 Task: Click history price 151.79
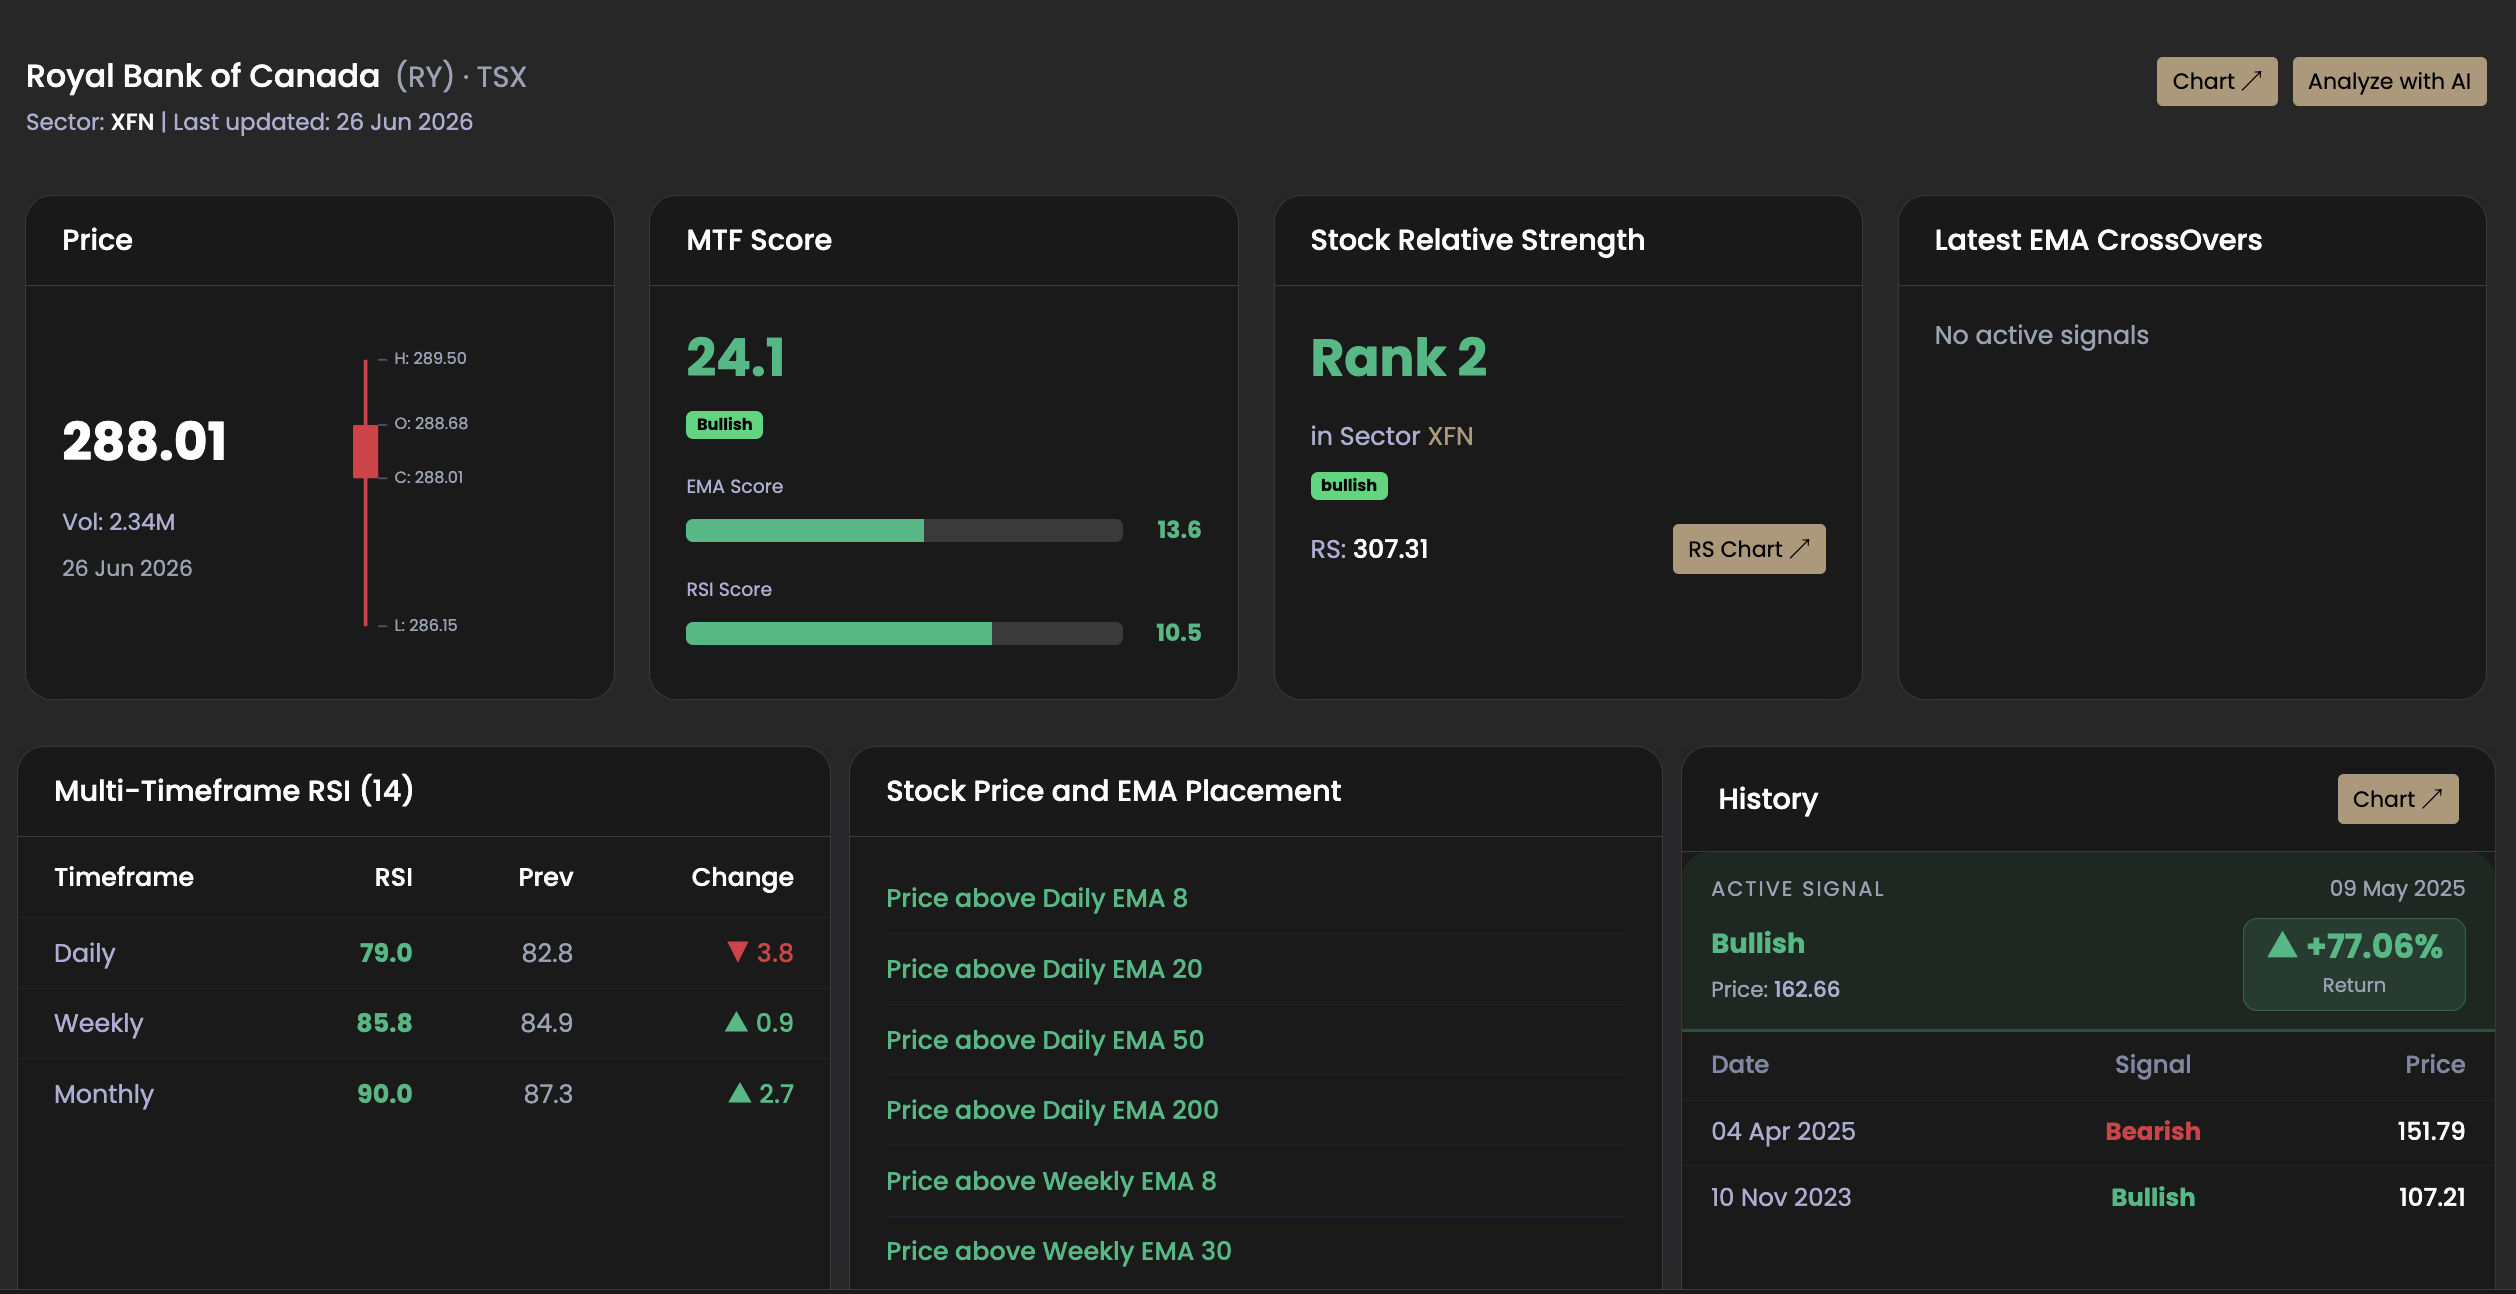tap(2430, 1131)
